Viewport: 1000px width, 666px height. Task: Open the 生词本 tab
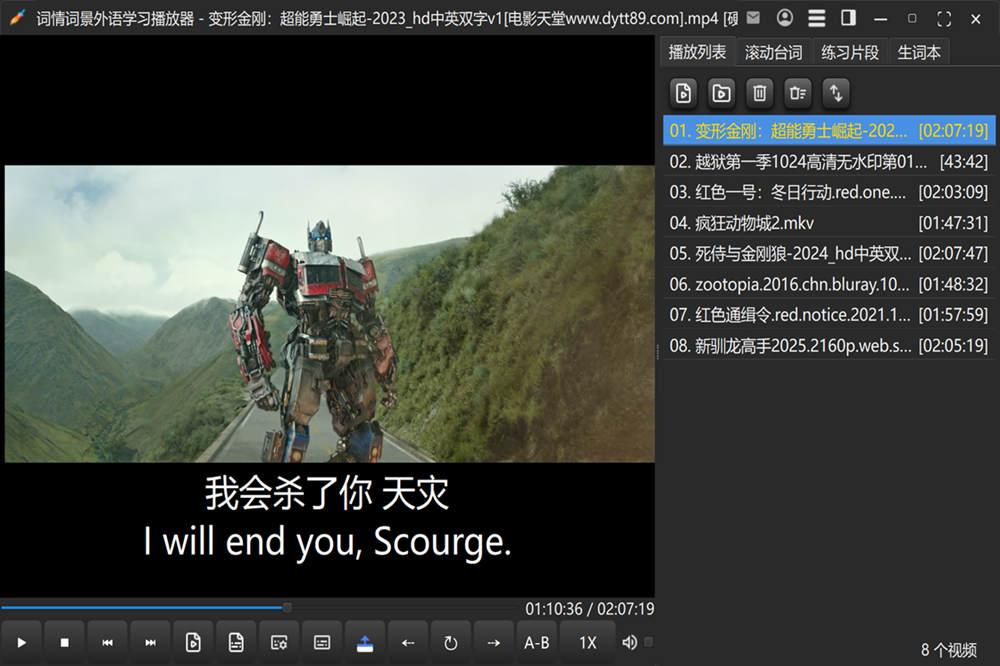coord(919,52)
